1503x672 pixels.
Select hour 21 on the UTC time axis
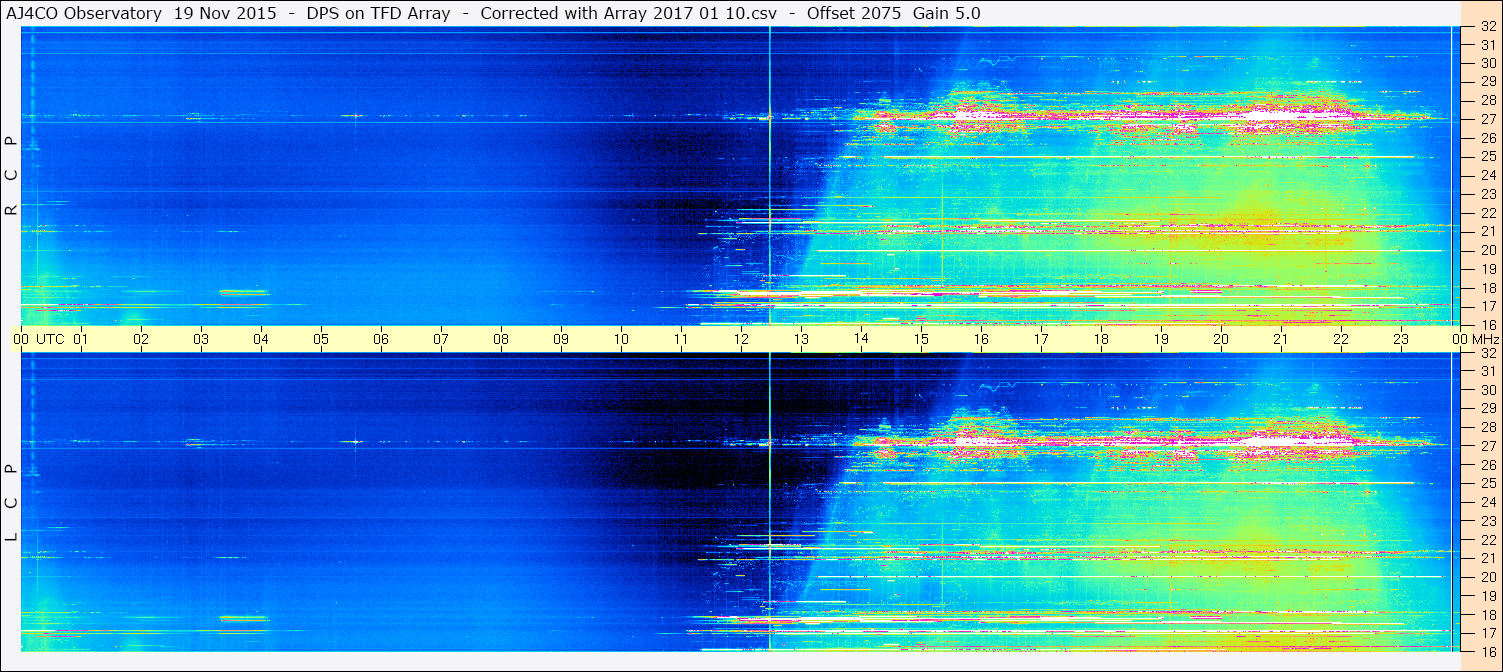[1281, 339]
